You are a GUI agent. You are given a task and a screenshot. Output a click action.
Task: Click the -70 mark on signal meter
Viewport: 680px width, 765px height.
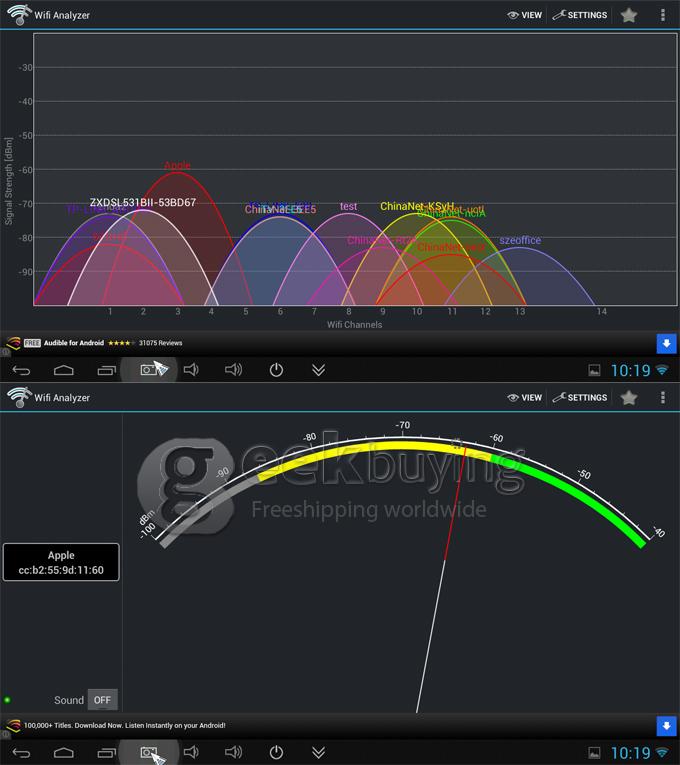(x=402, y=425)
